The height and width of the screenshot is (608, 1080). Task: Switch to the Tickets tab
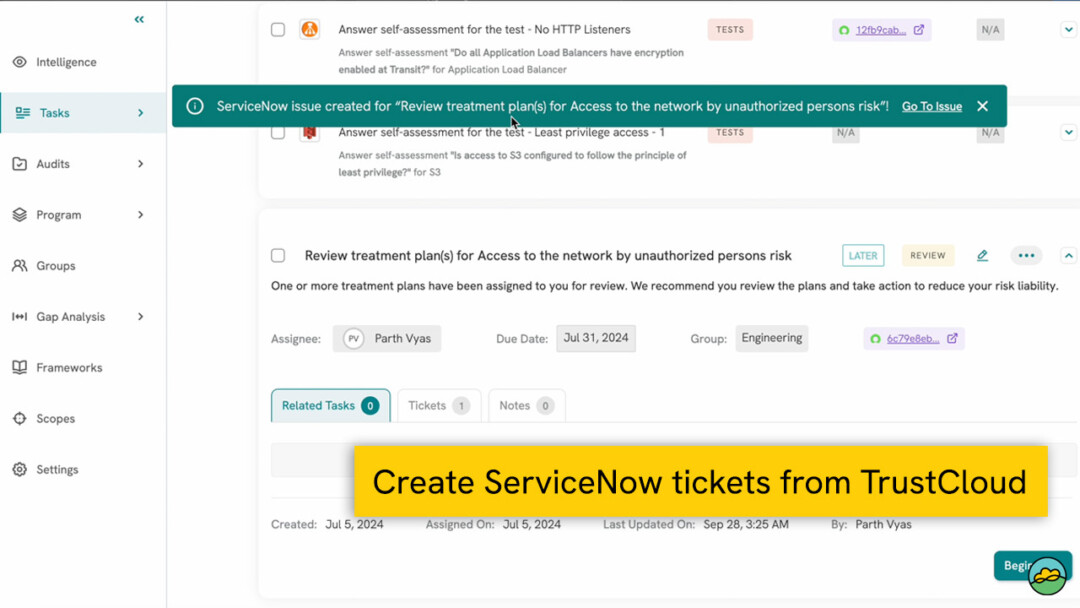click(x=438, y=405)
